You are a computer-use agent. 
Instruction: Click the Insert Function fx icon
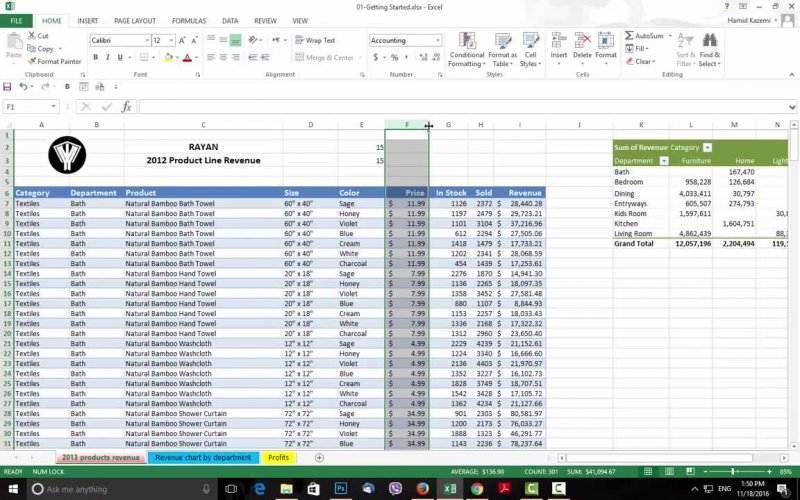126,106
